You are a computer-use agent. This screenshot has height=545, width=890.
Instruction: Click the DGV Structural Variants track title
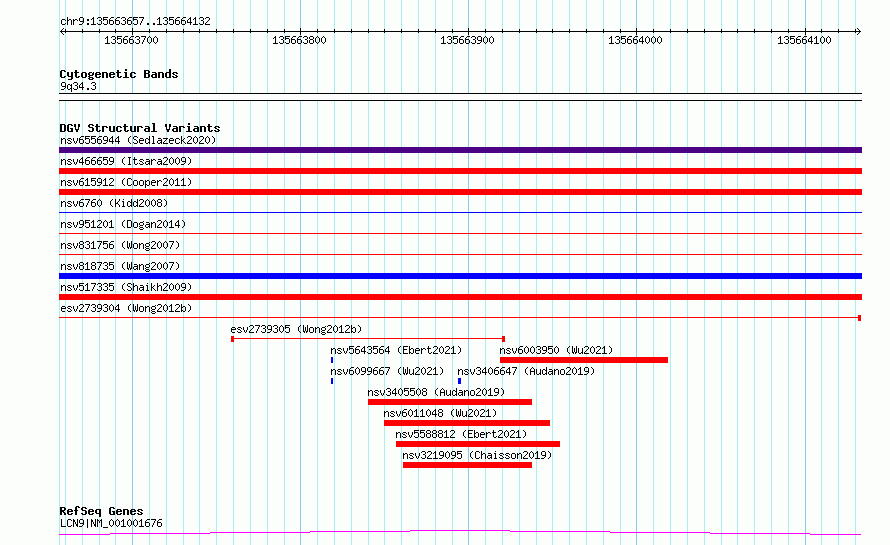click(x=140, y=128)
